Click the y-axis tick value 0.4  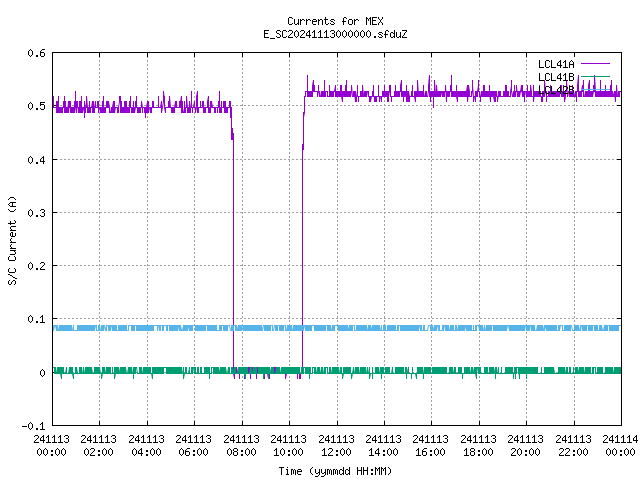[x=36, y=160]
